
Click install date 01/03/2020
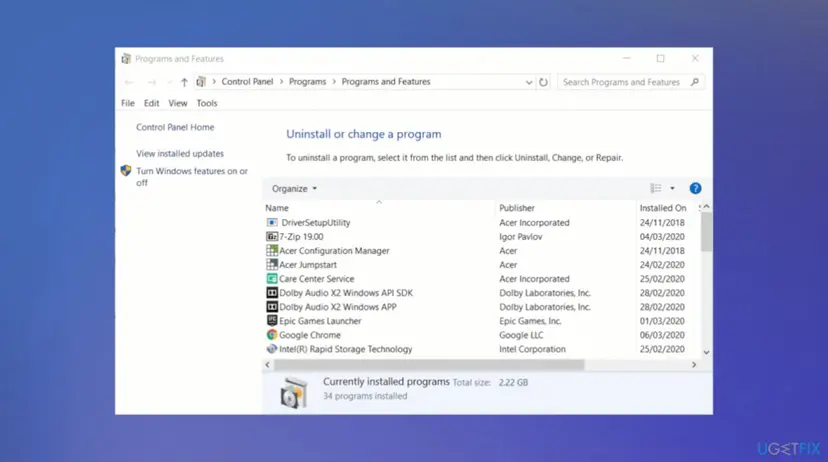(662, 320)
